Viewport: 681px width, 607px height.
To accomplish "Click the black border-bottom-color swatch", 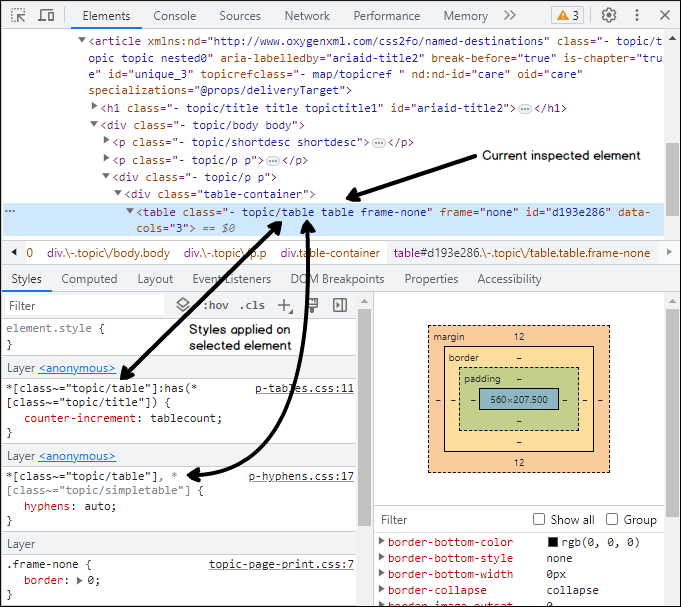I will [x=553, y=542].
